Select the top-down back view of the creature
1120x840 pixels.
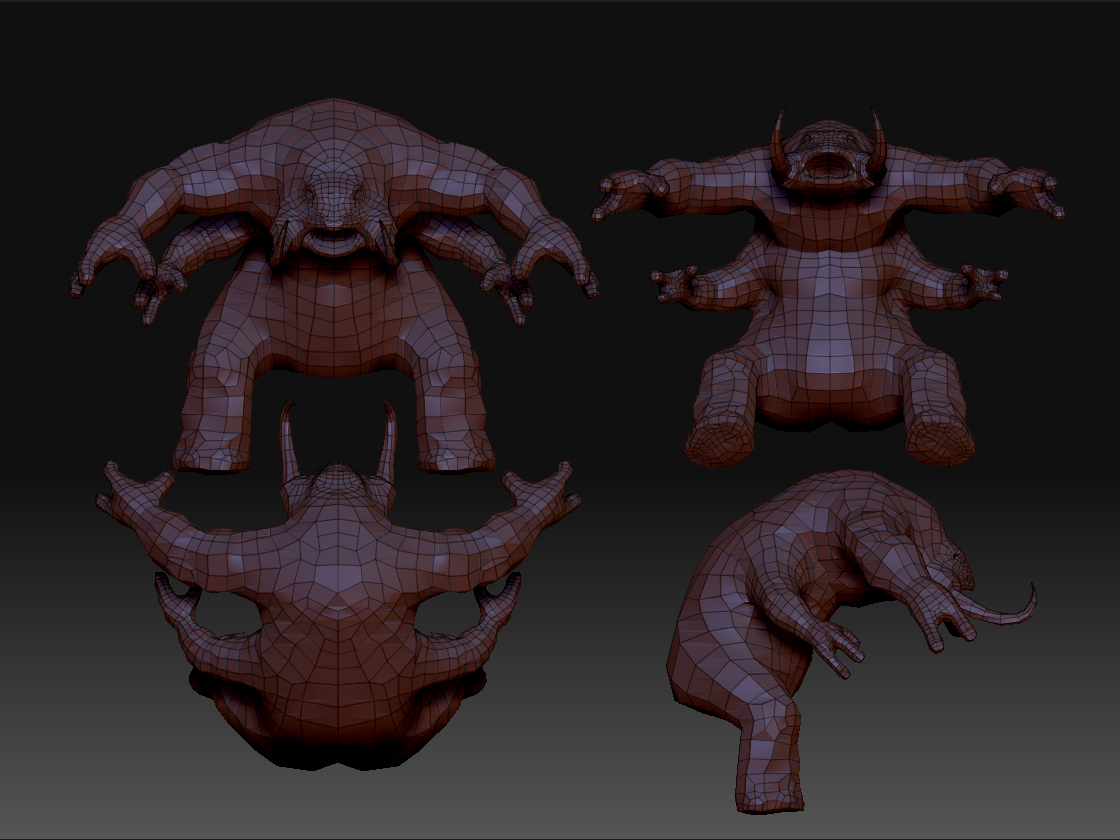click(x=338, y=586)
